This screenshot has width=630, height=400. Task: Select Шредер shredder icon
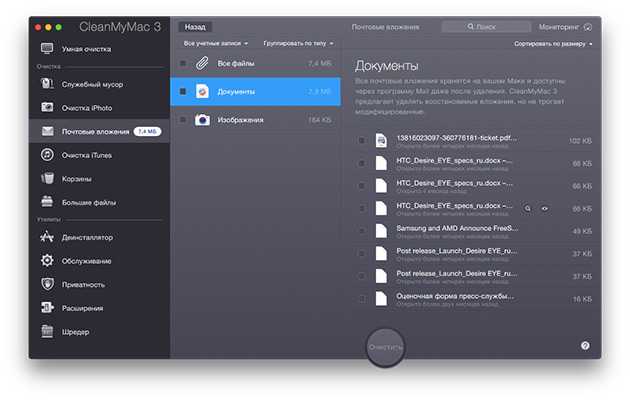pyautogui.click(x=47, y=331)
